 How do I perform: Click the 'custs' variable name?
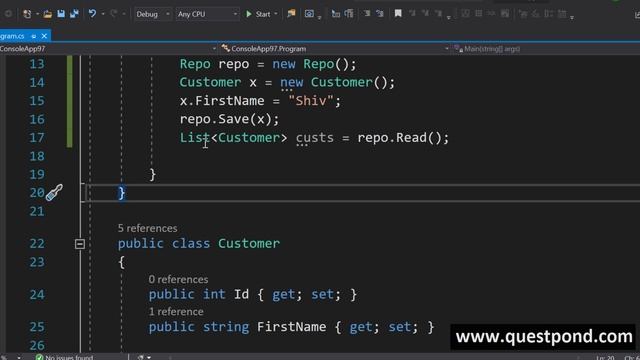point(315,138)
